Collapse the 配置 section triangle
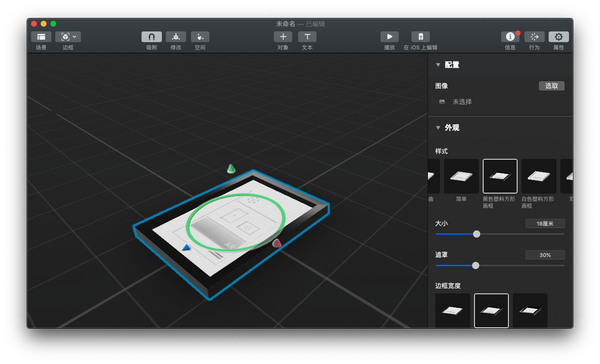 coord(438,65)
